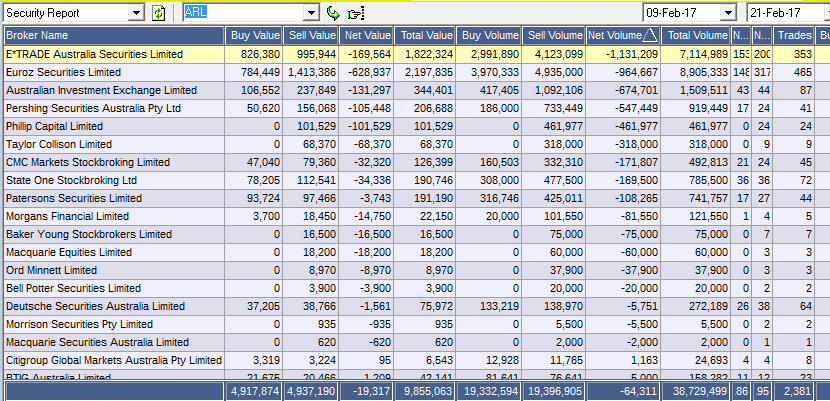Select Citigroup Global Markets Australia Pty Limited row
This screenshot has height=401, width=830.
[415, 360]
